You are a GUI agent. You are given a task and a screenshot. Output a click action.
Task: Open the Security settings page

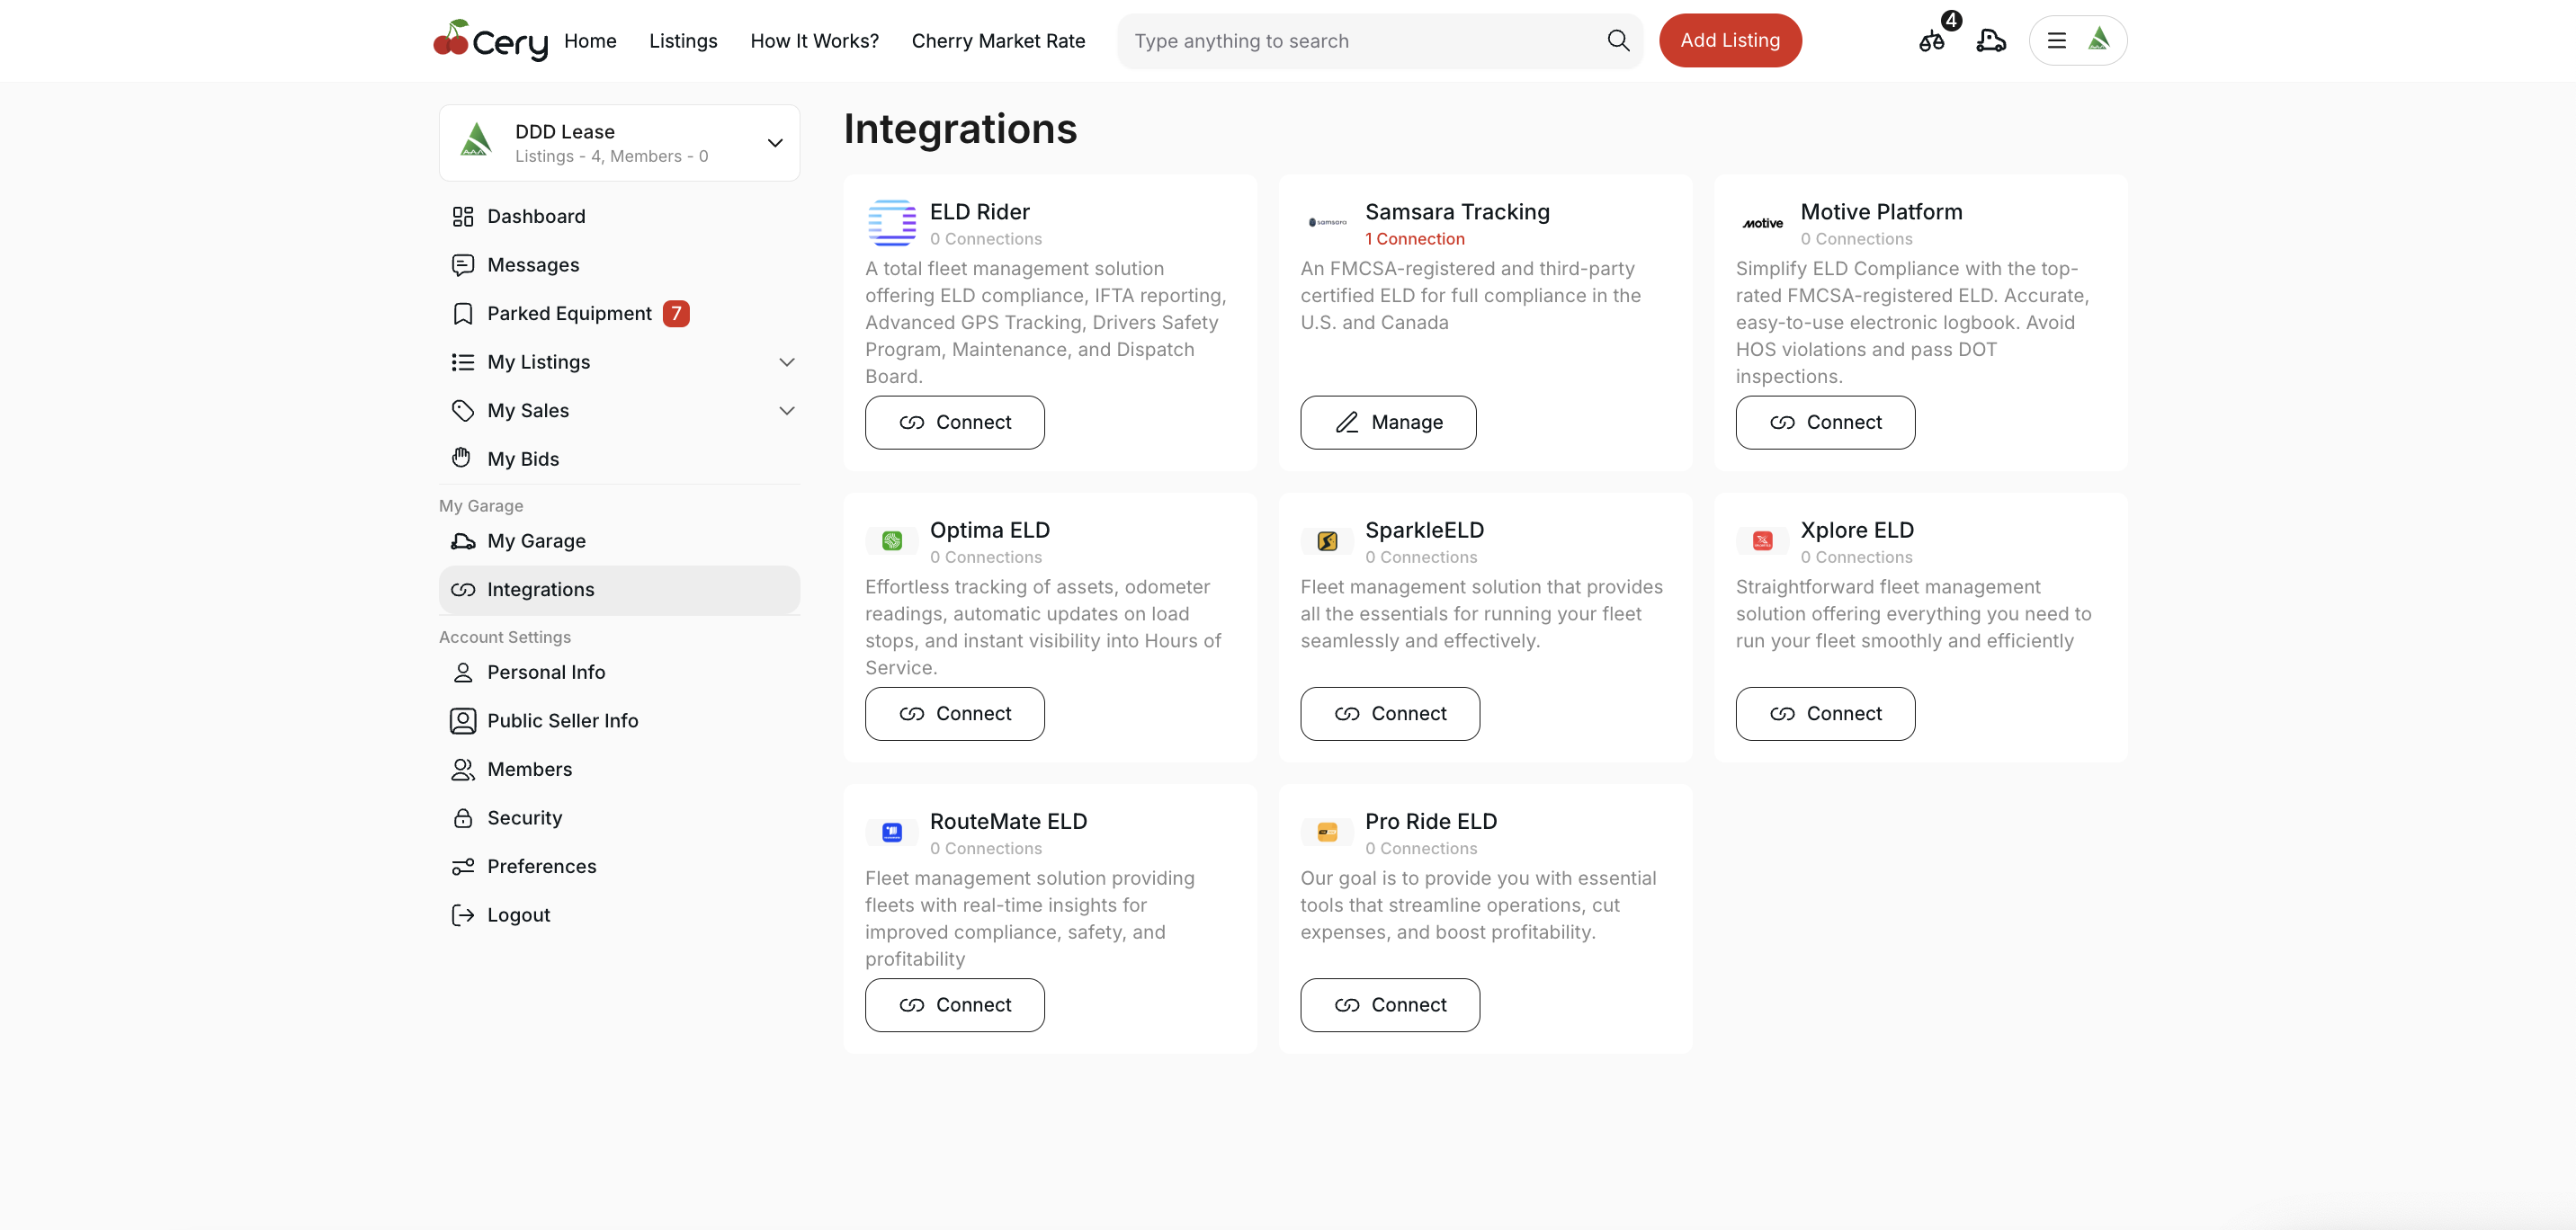coord(524,818)
